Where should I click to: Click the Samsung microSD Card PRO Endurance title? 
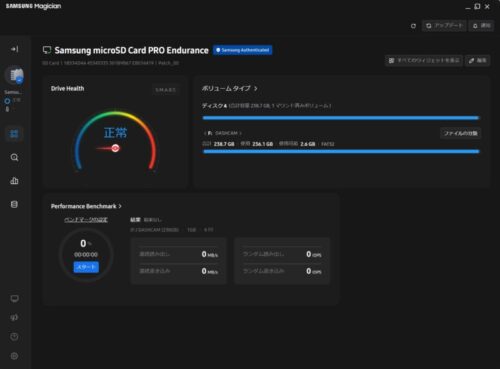click(131, 50)
